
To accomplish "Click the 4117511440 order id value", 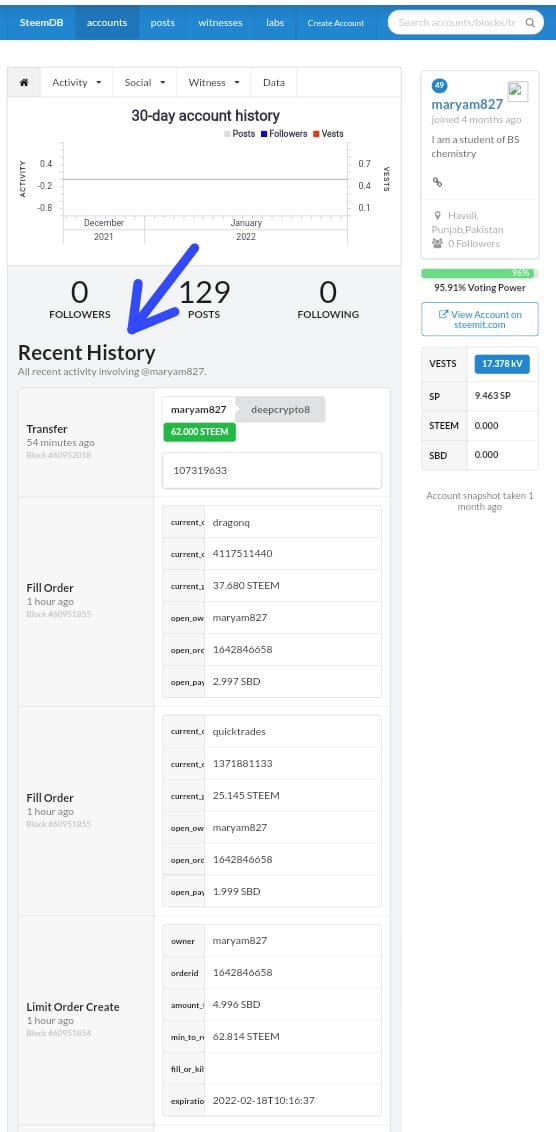I will (243, 554).
